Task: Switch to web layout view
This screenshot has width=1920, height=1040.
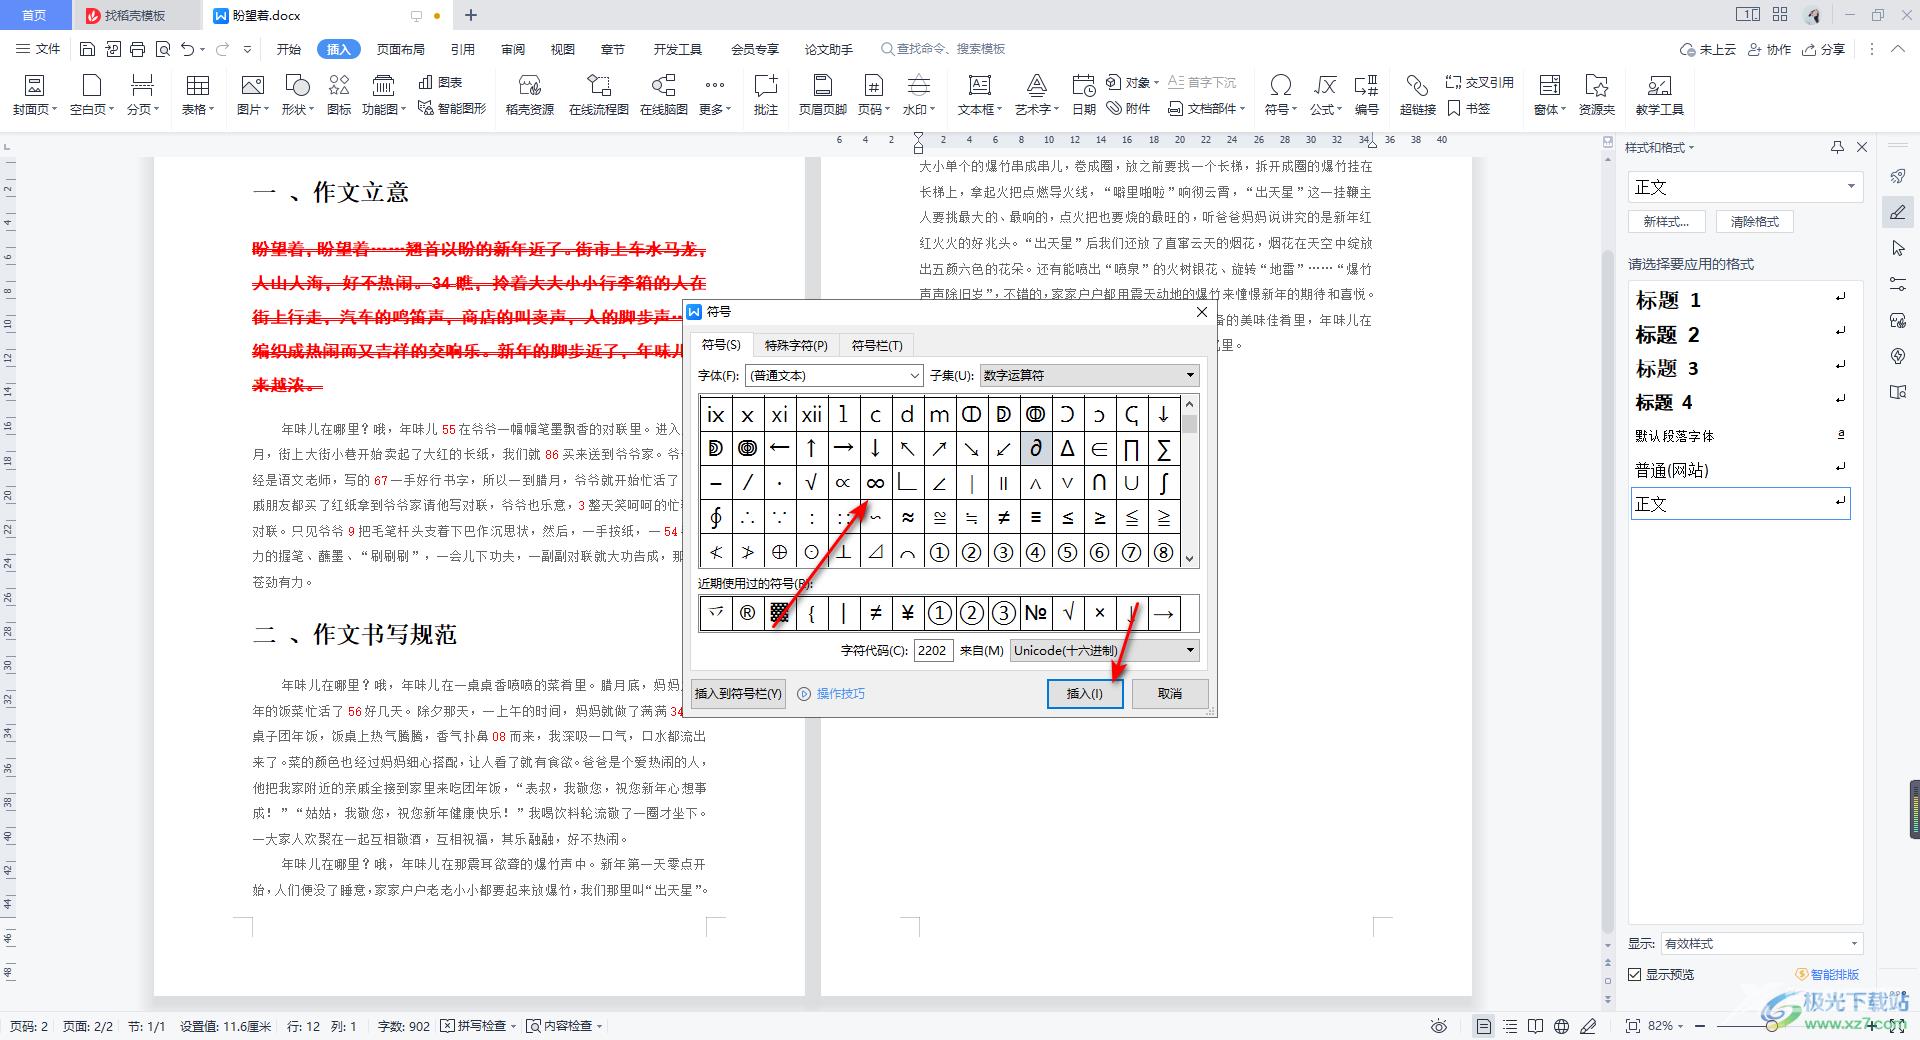Action: tap(1562, 1026)
